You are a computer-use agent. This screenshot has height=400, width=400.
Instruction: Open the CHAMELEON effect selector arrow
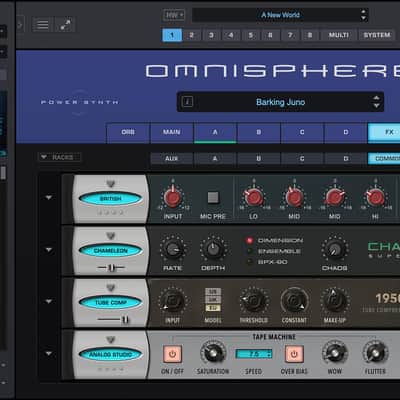coord(111,236)
